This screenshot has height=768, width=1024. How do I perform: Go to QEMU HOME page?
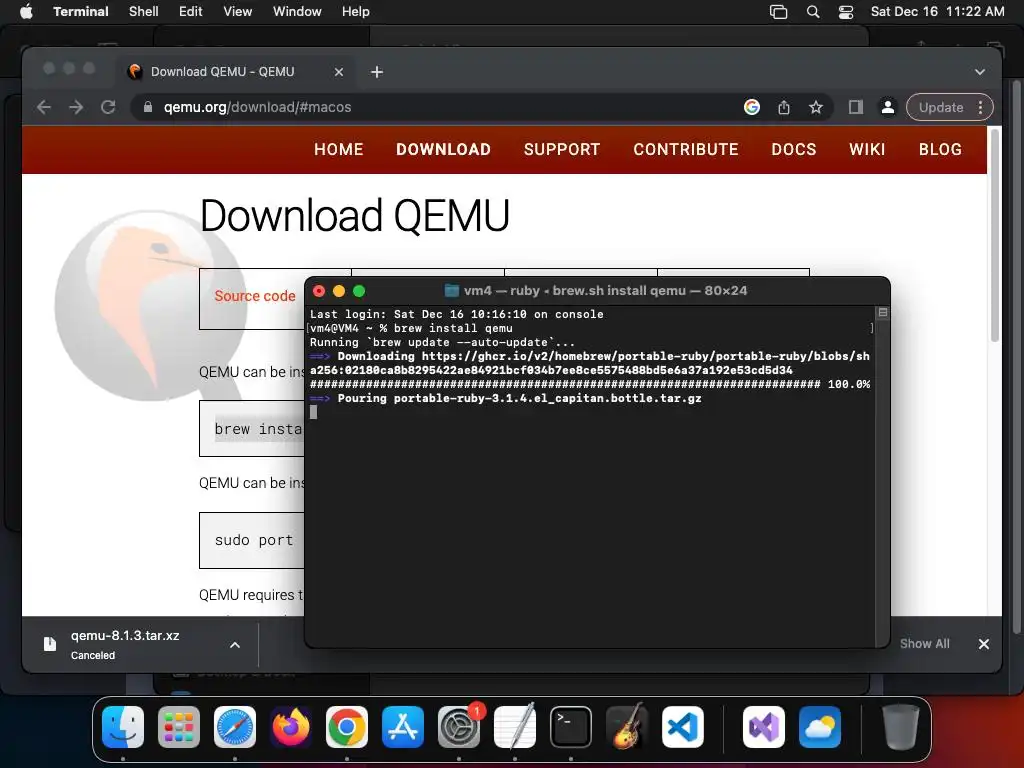[x=338, y=150]
